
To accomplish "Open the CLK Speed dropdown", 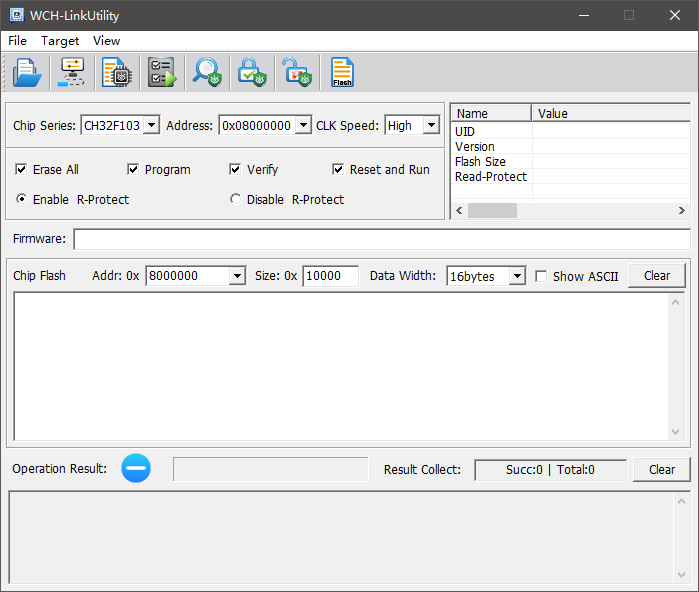I will click(x=431, y=125).
